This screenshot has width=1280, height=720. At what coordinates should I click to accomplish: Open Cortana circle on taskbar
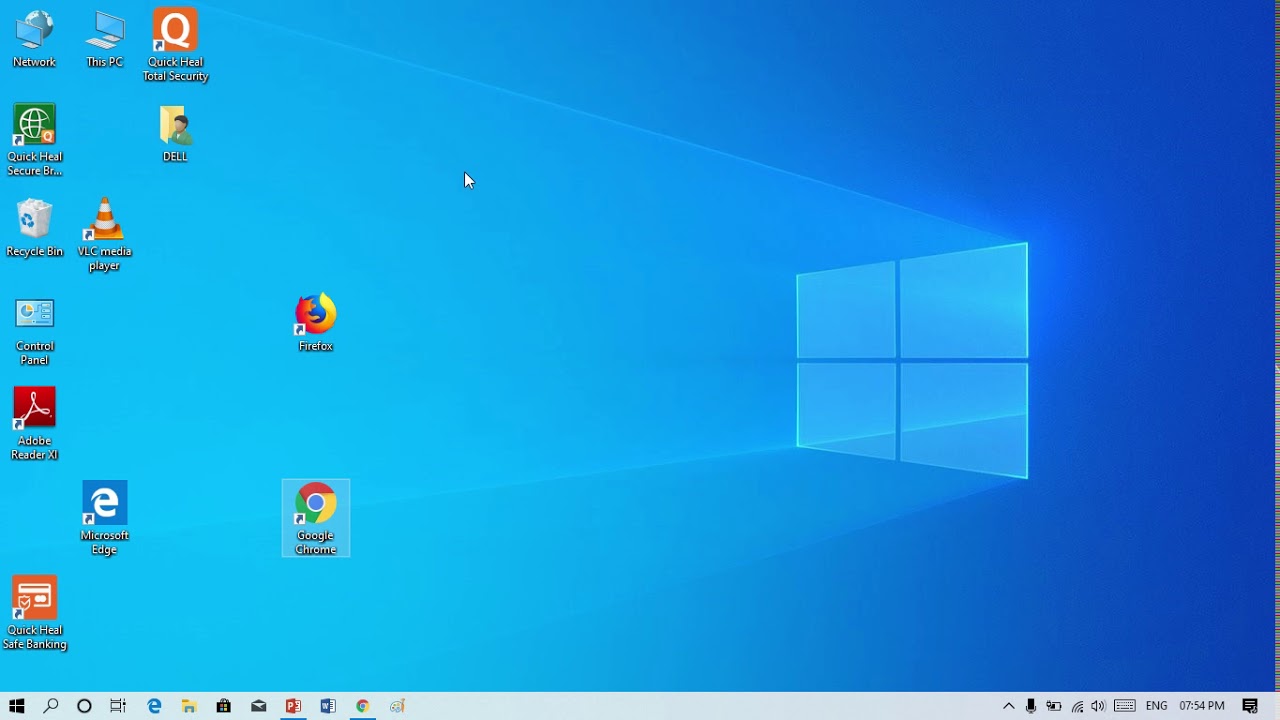[x=85, y=706]
